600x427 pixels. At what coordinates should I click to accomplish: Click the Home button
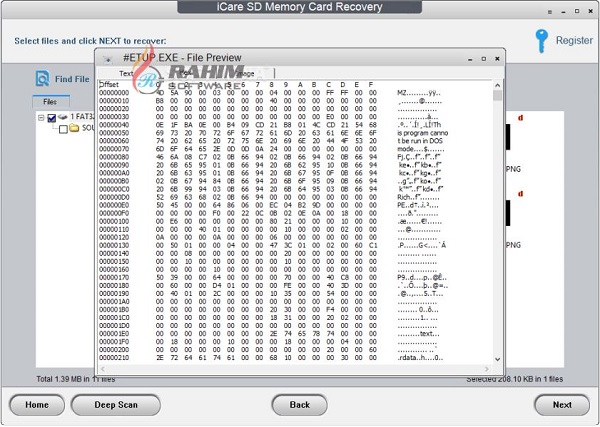coord(37,405)
